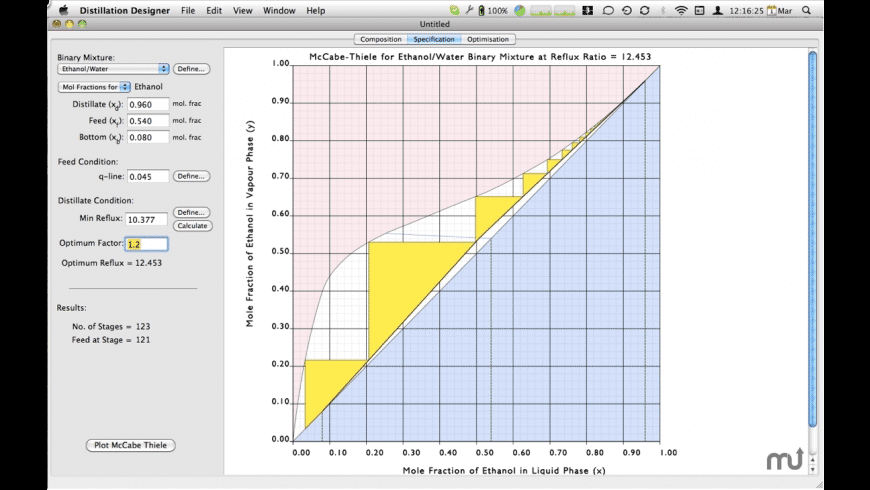Select the Specification tab
870x490 pixels.
click(434, 39)
